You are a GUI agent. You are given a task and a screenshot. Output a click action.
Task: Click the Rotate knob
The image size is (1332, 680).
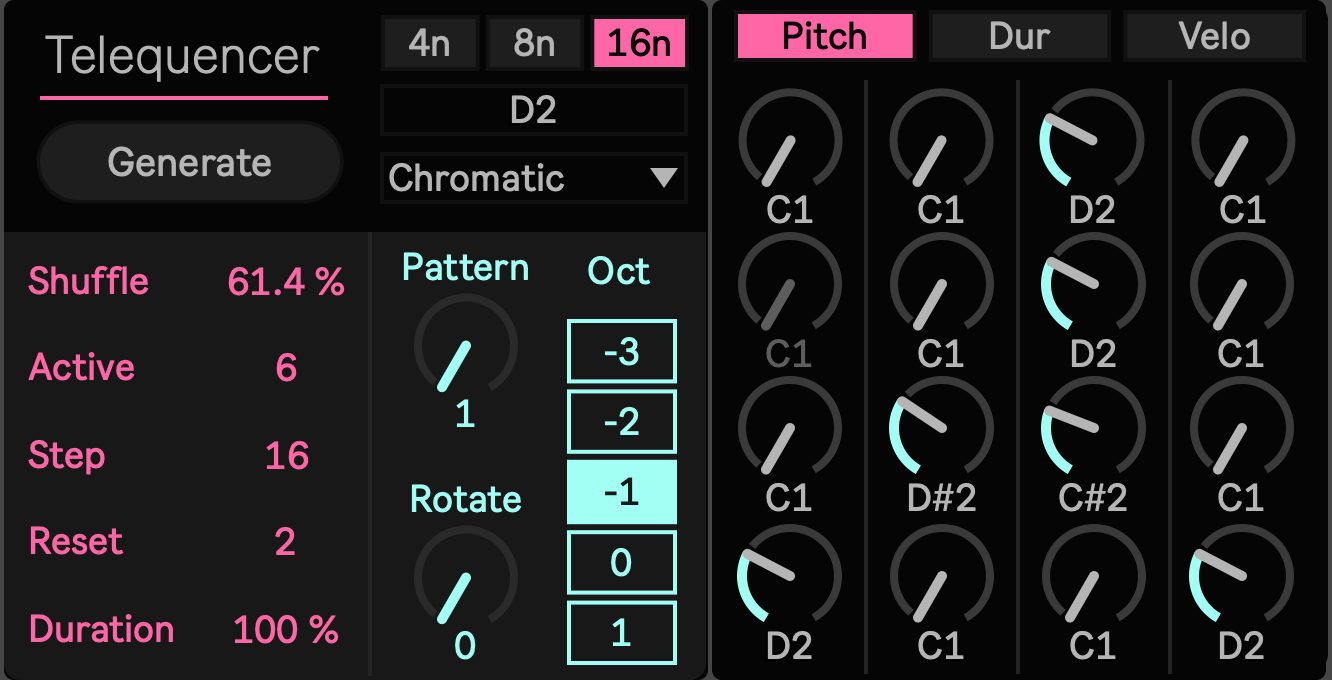465,578
